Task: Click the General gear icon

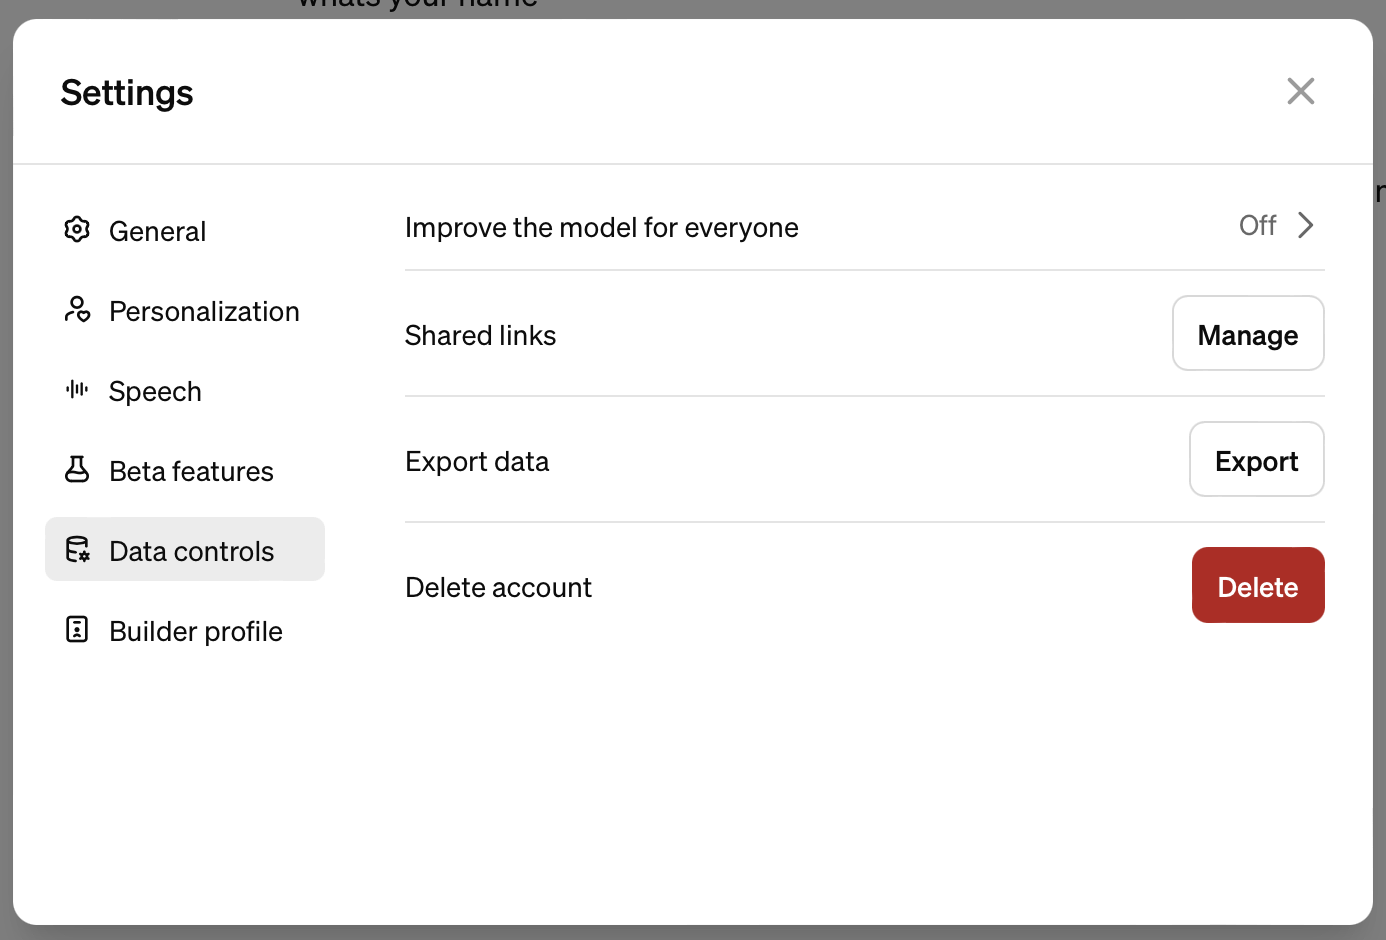Action: coord(77,230)
